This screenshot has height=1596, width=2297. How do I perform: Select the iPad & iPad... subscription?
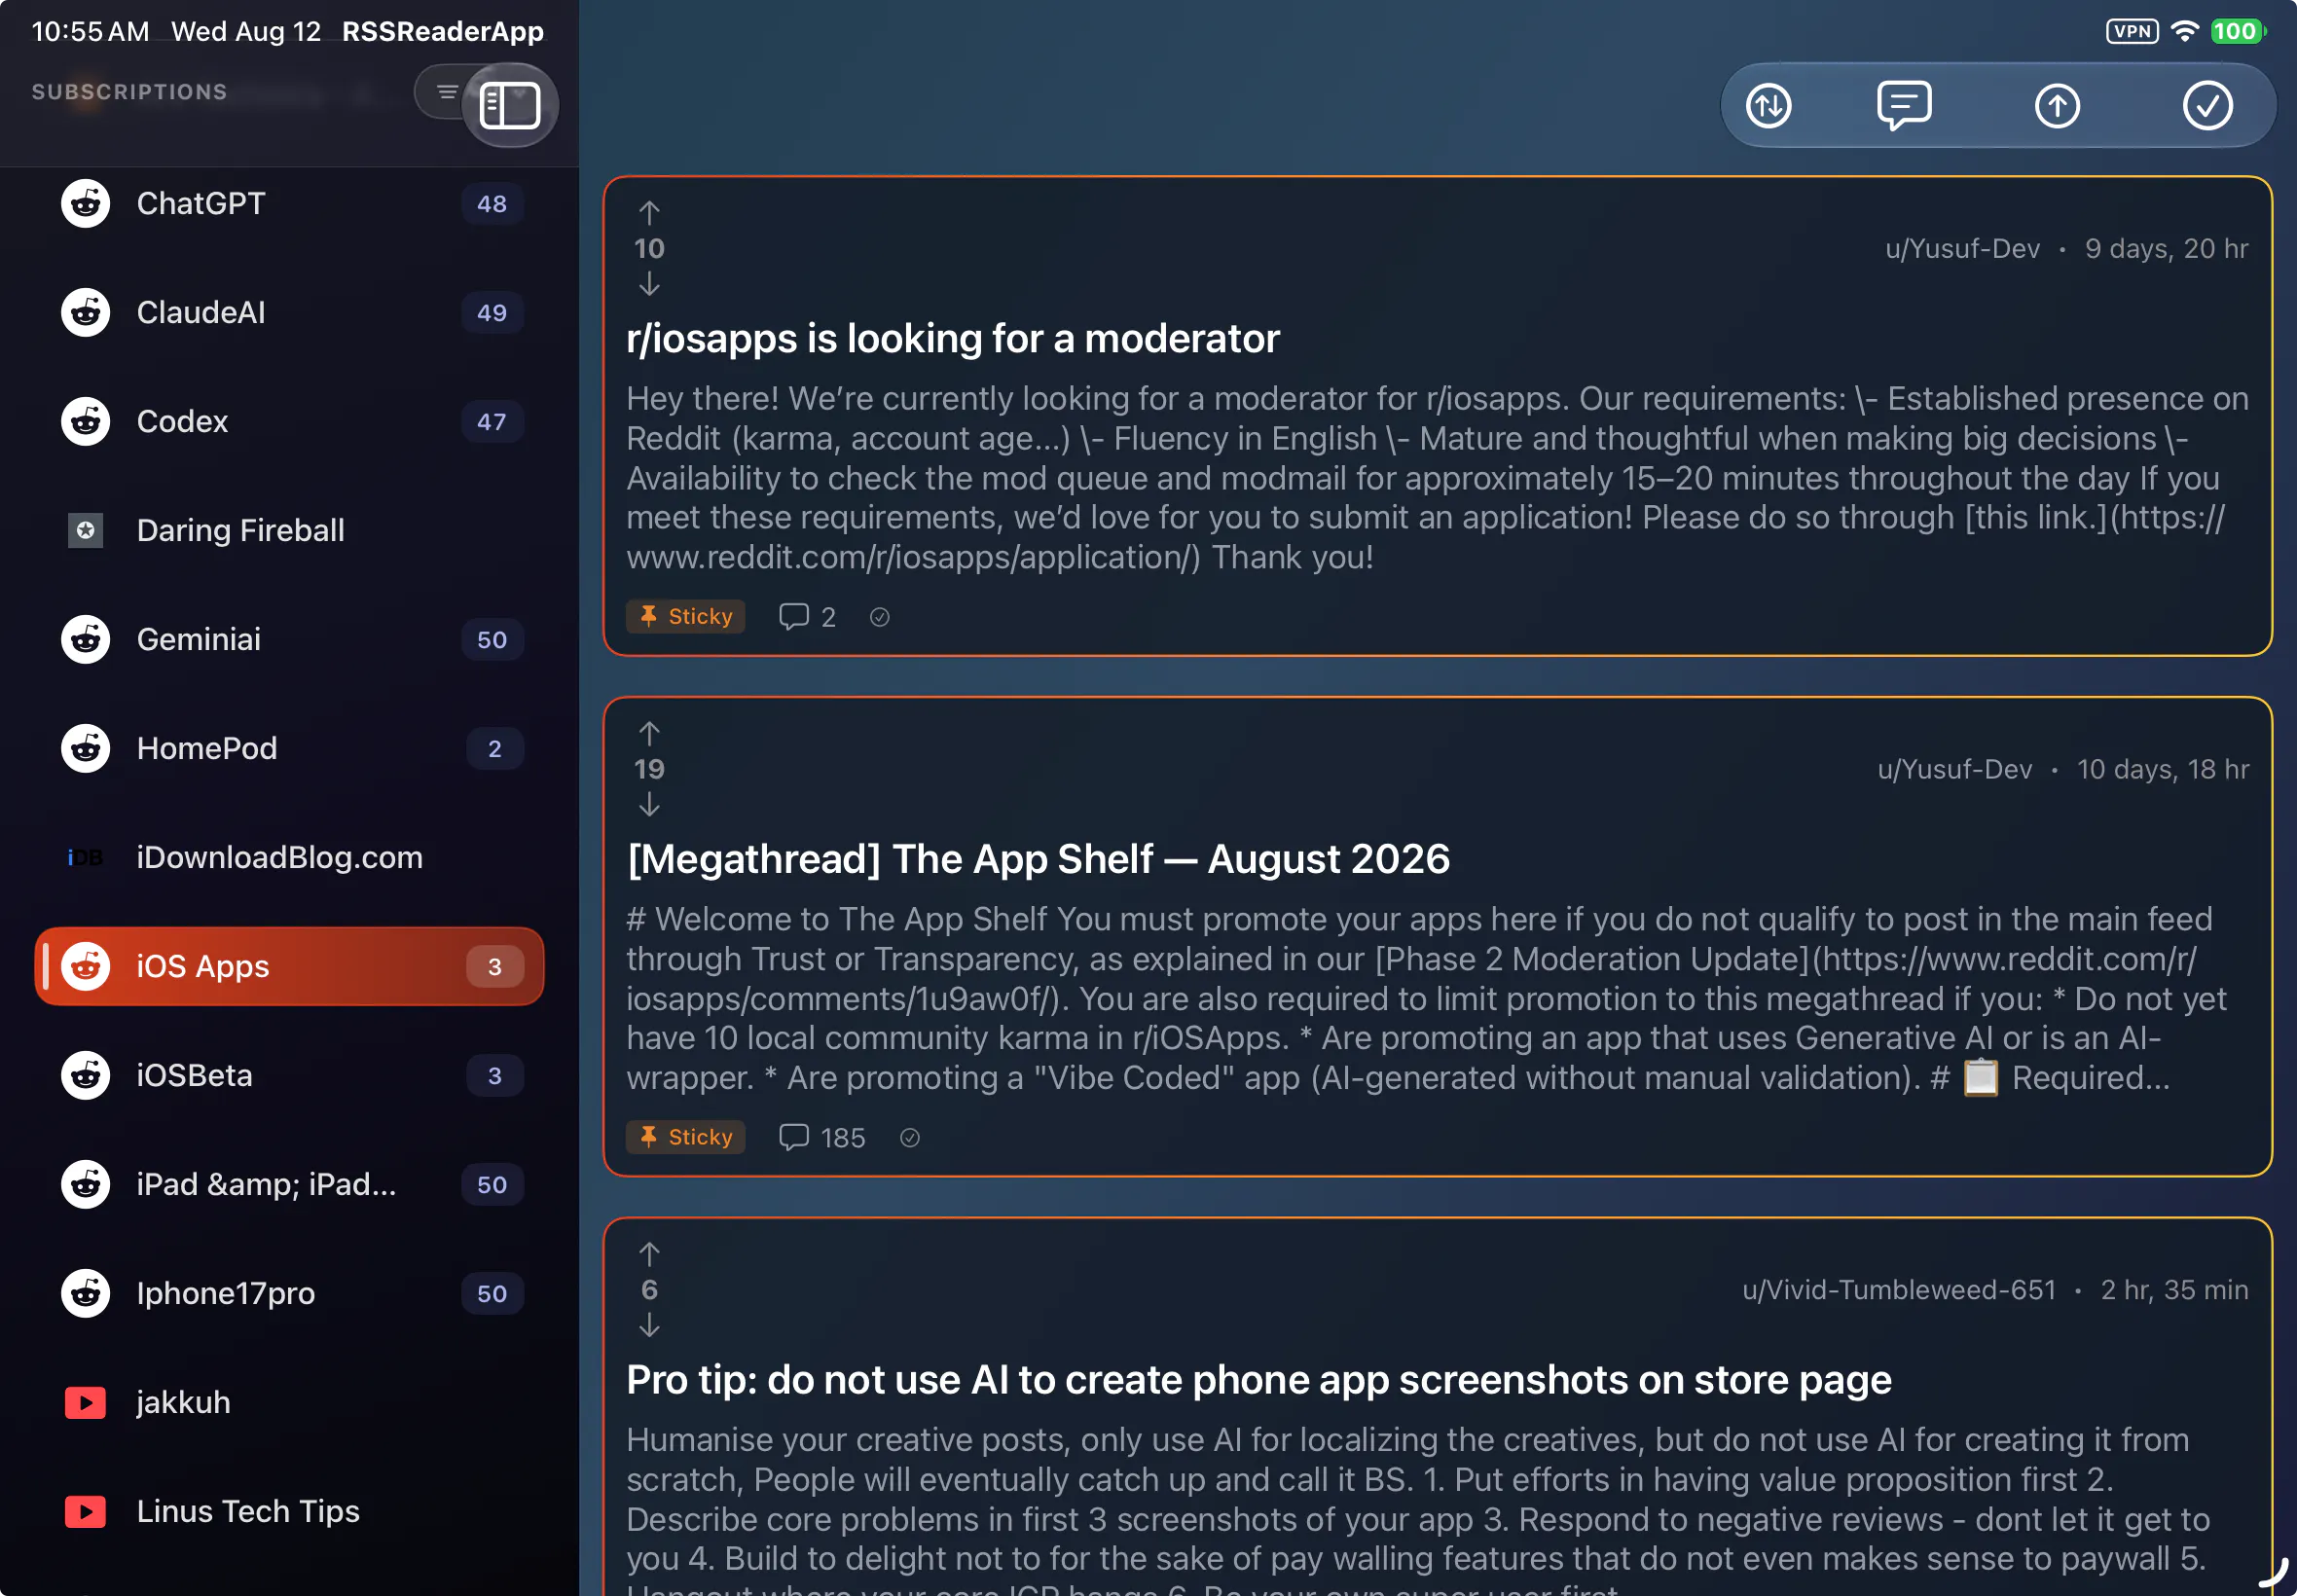(x=289, y=1184)
